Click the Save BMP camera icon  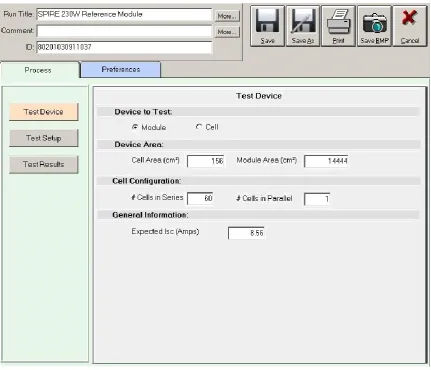(374, 26)
